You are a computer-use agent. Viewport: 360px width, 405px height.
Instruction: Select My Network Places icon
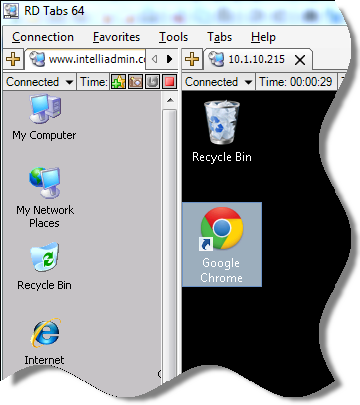[45, 197]
